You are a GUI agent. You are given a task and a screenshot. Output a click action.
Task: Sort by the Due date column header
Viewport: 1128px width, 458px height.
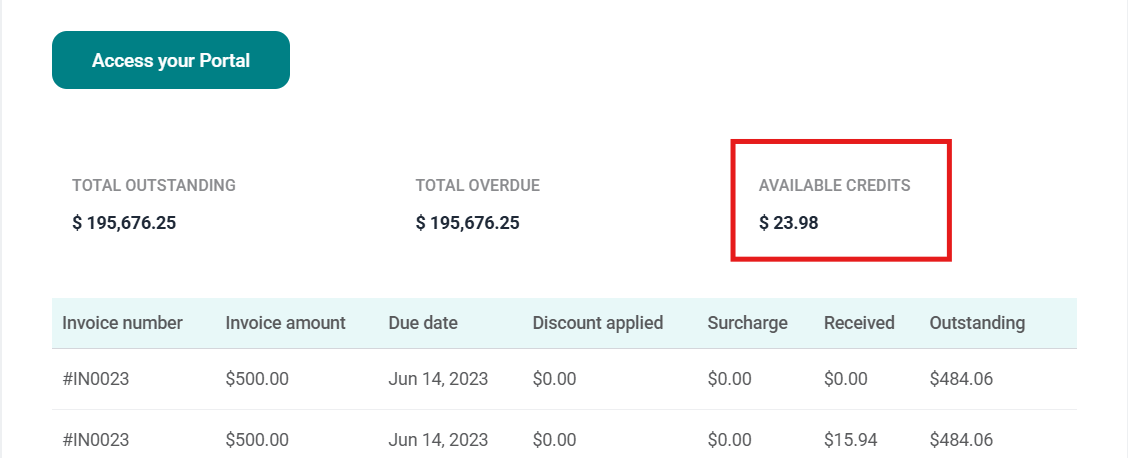pyautogui.click(x=423, y=323)
